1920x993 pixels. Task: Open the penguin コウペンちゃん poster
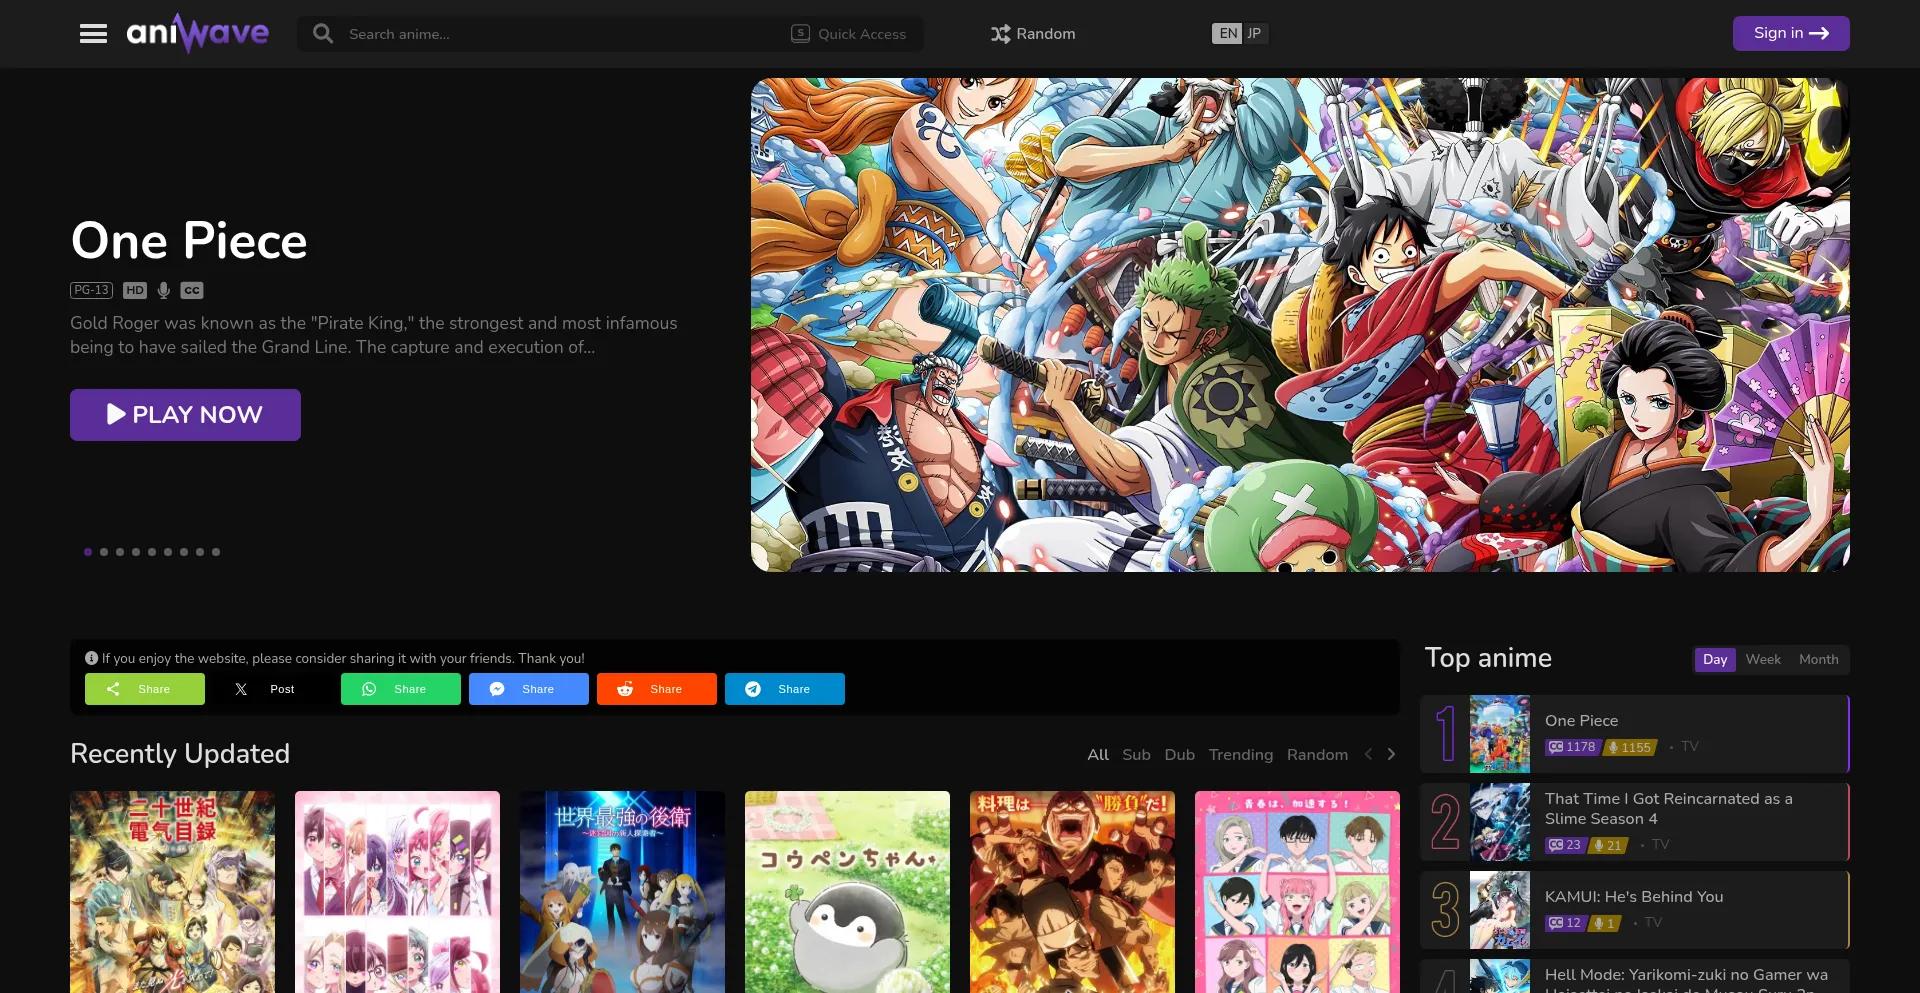tap(847, 892)
